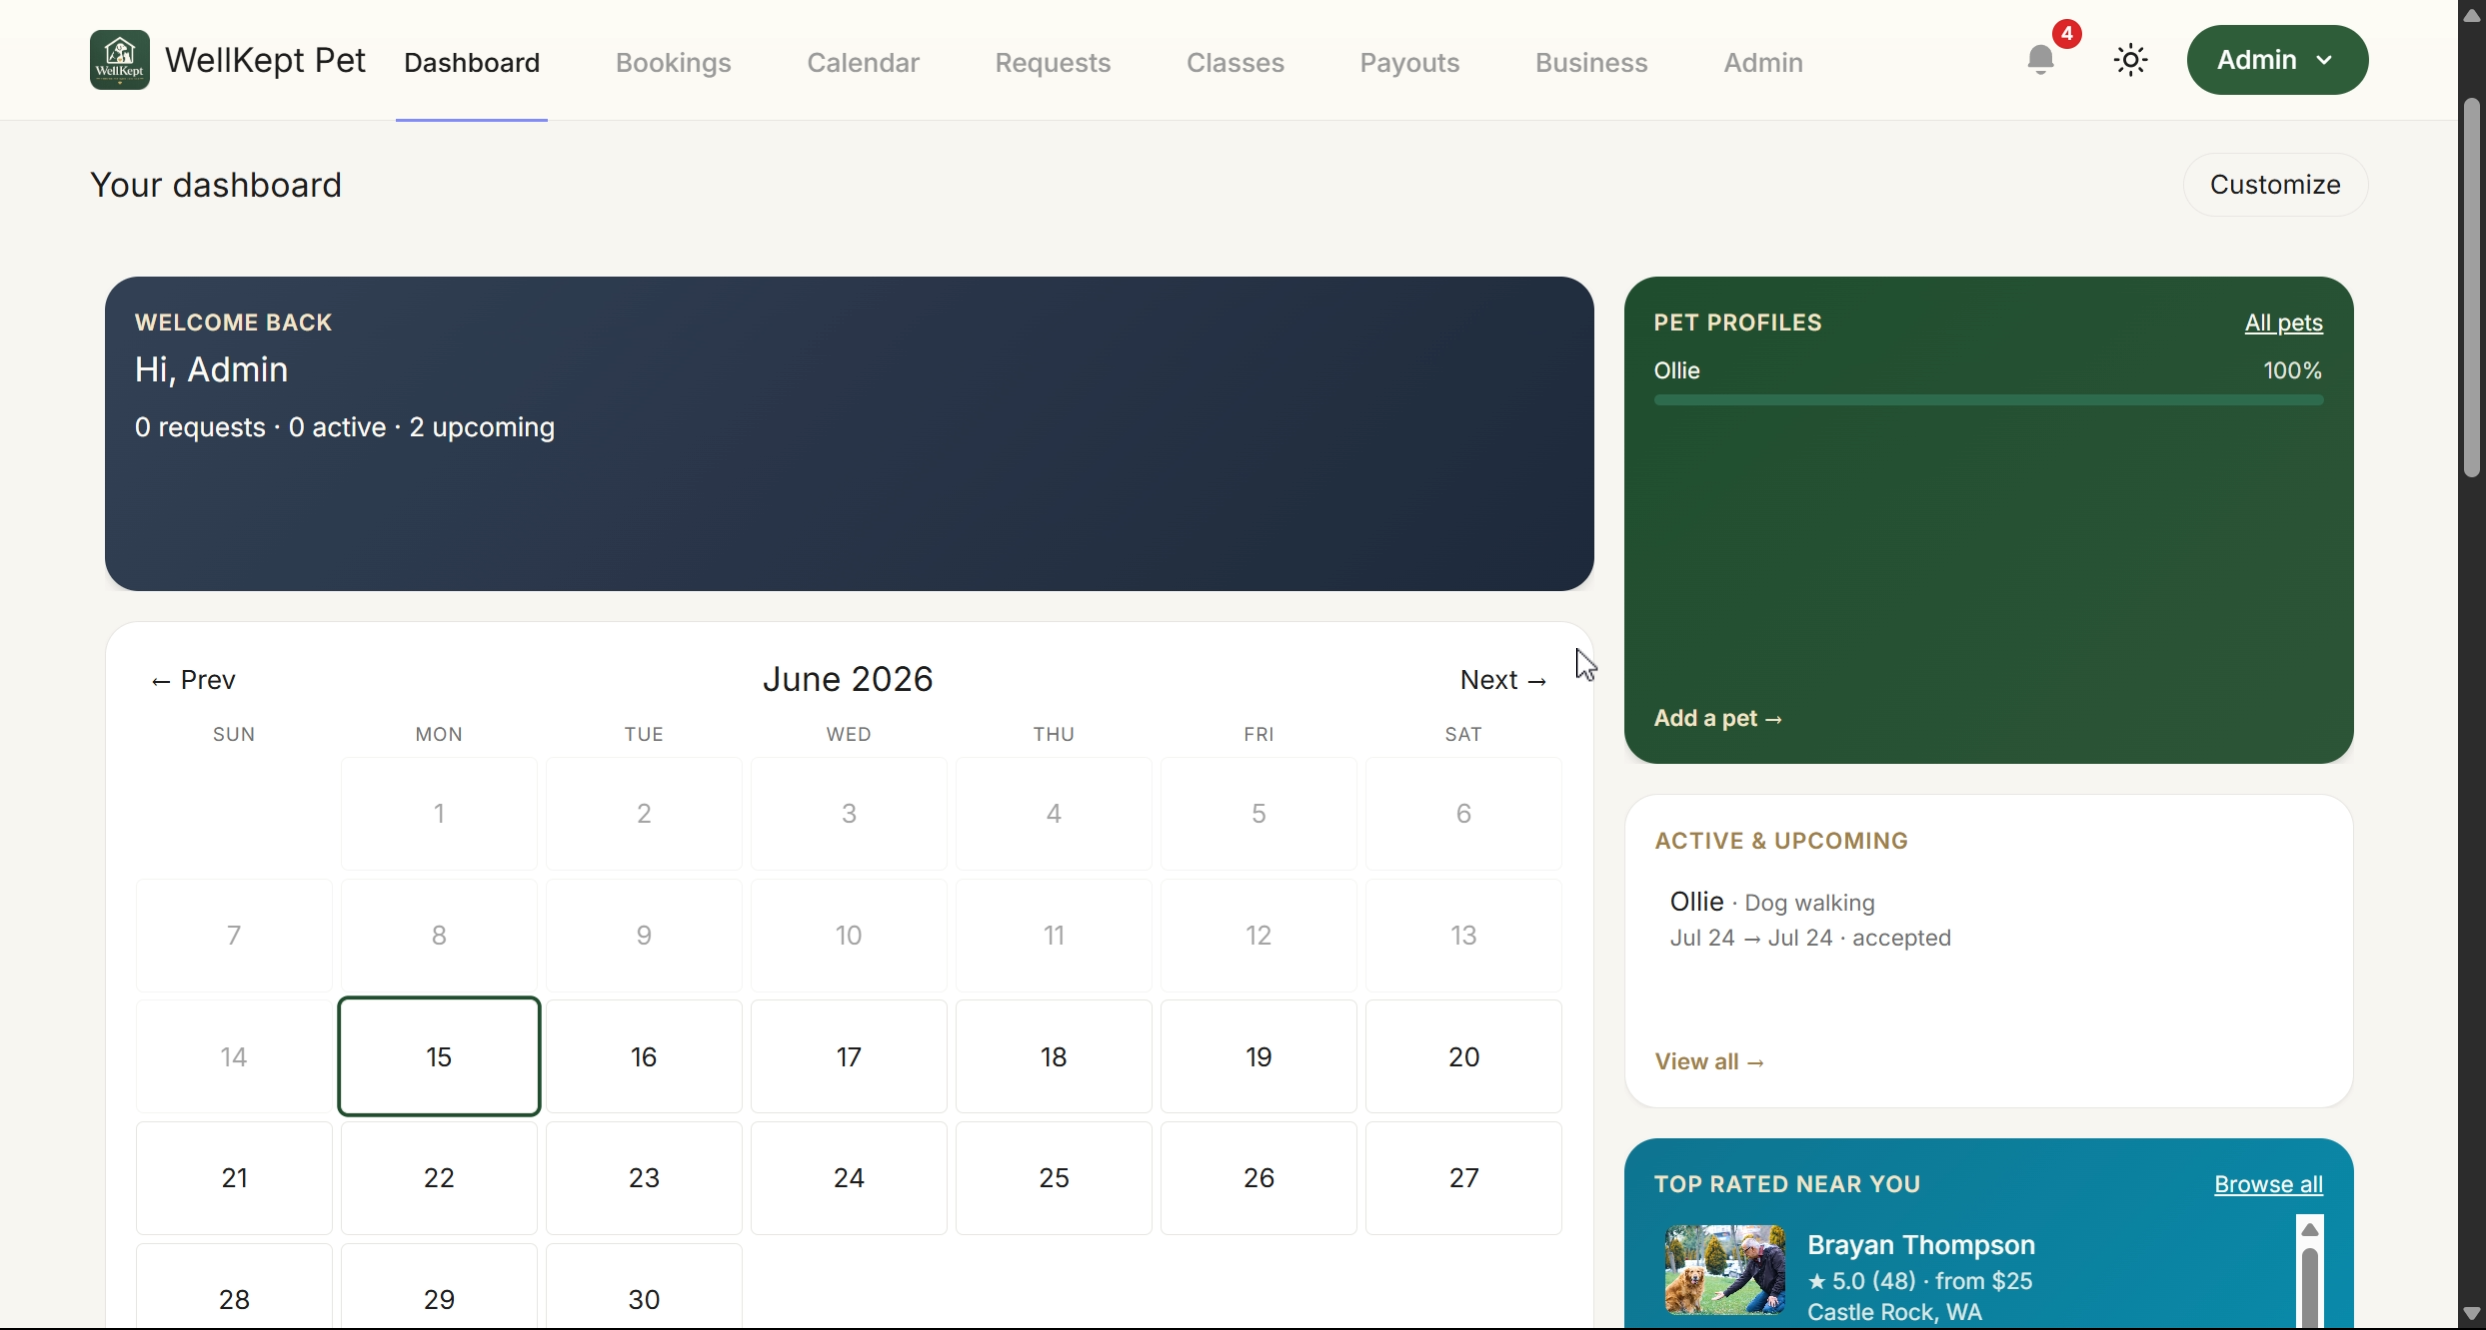
Task: Click the Ollie pet profile name
Action: [x=1677, y=371]
